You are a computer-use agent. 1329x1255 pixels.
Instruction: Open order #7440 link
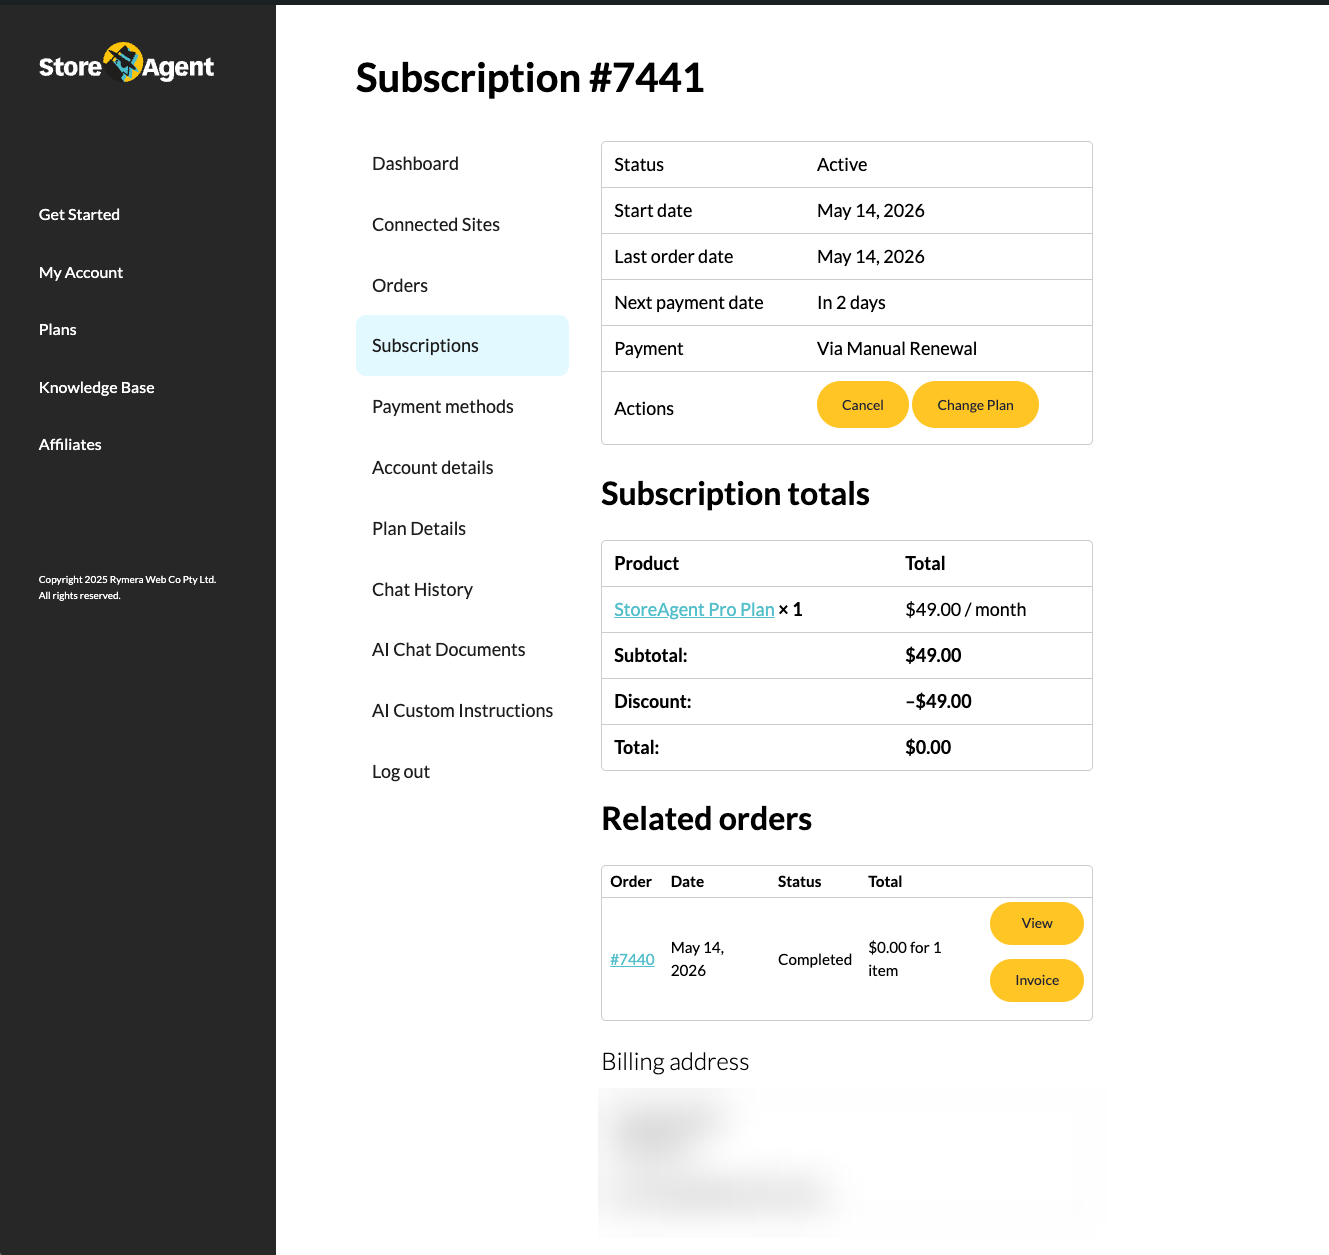(632, 959)
